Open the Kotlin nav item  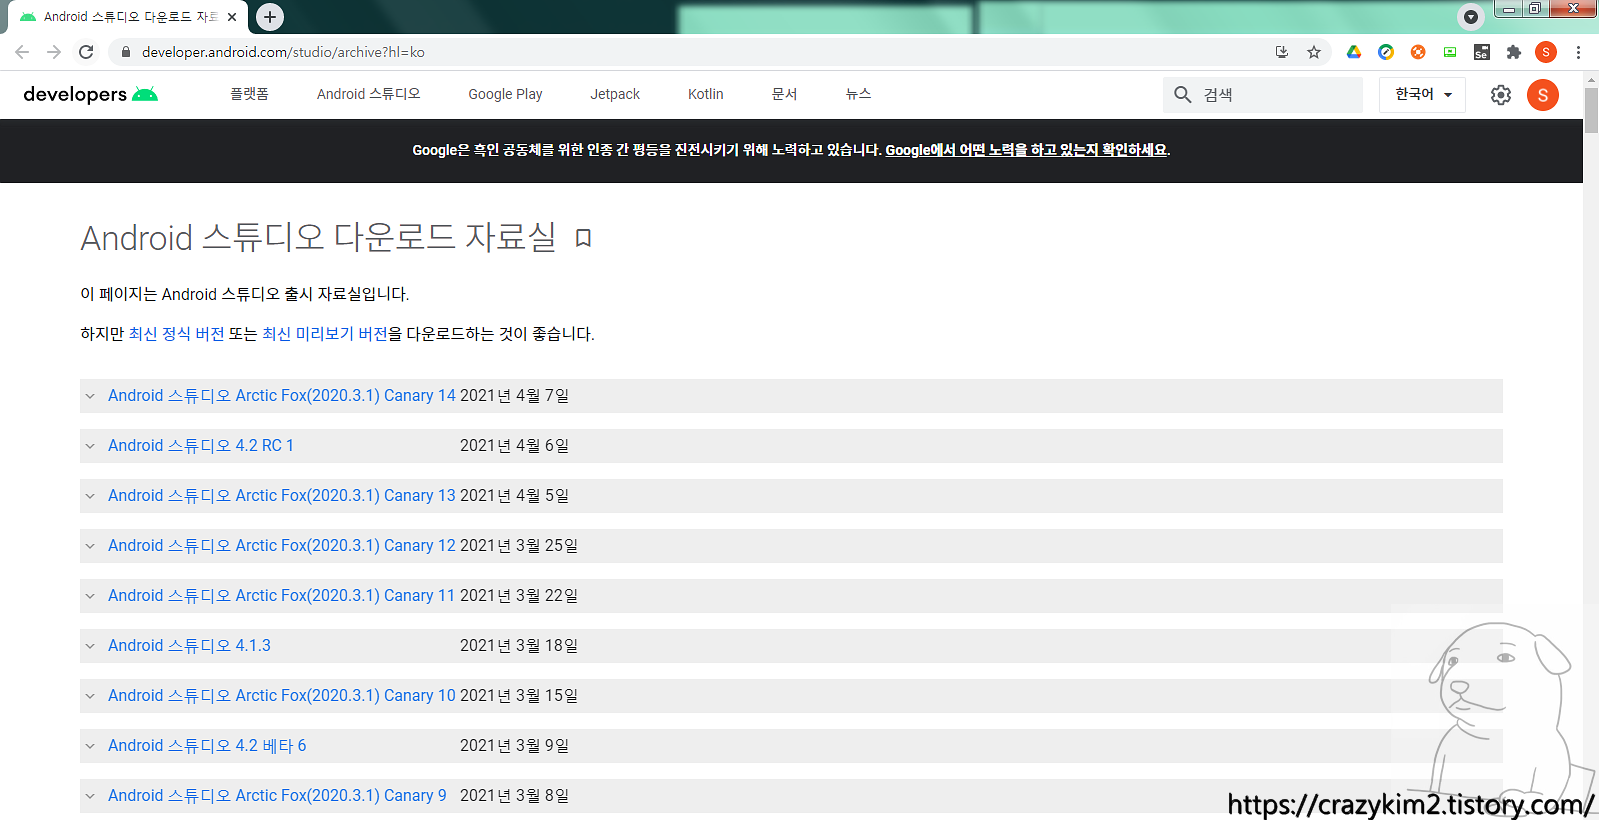[x=705, y=94]
